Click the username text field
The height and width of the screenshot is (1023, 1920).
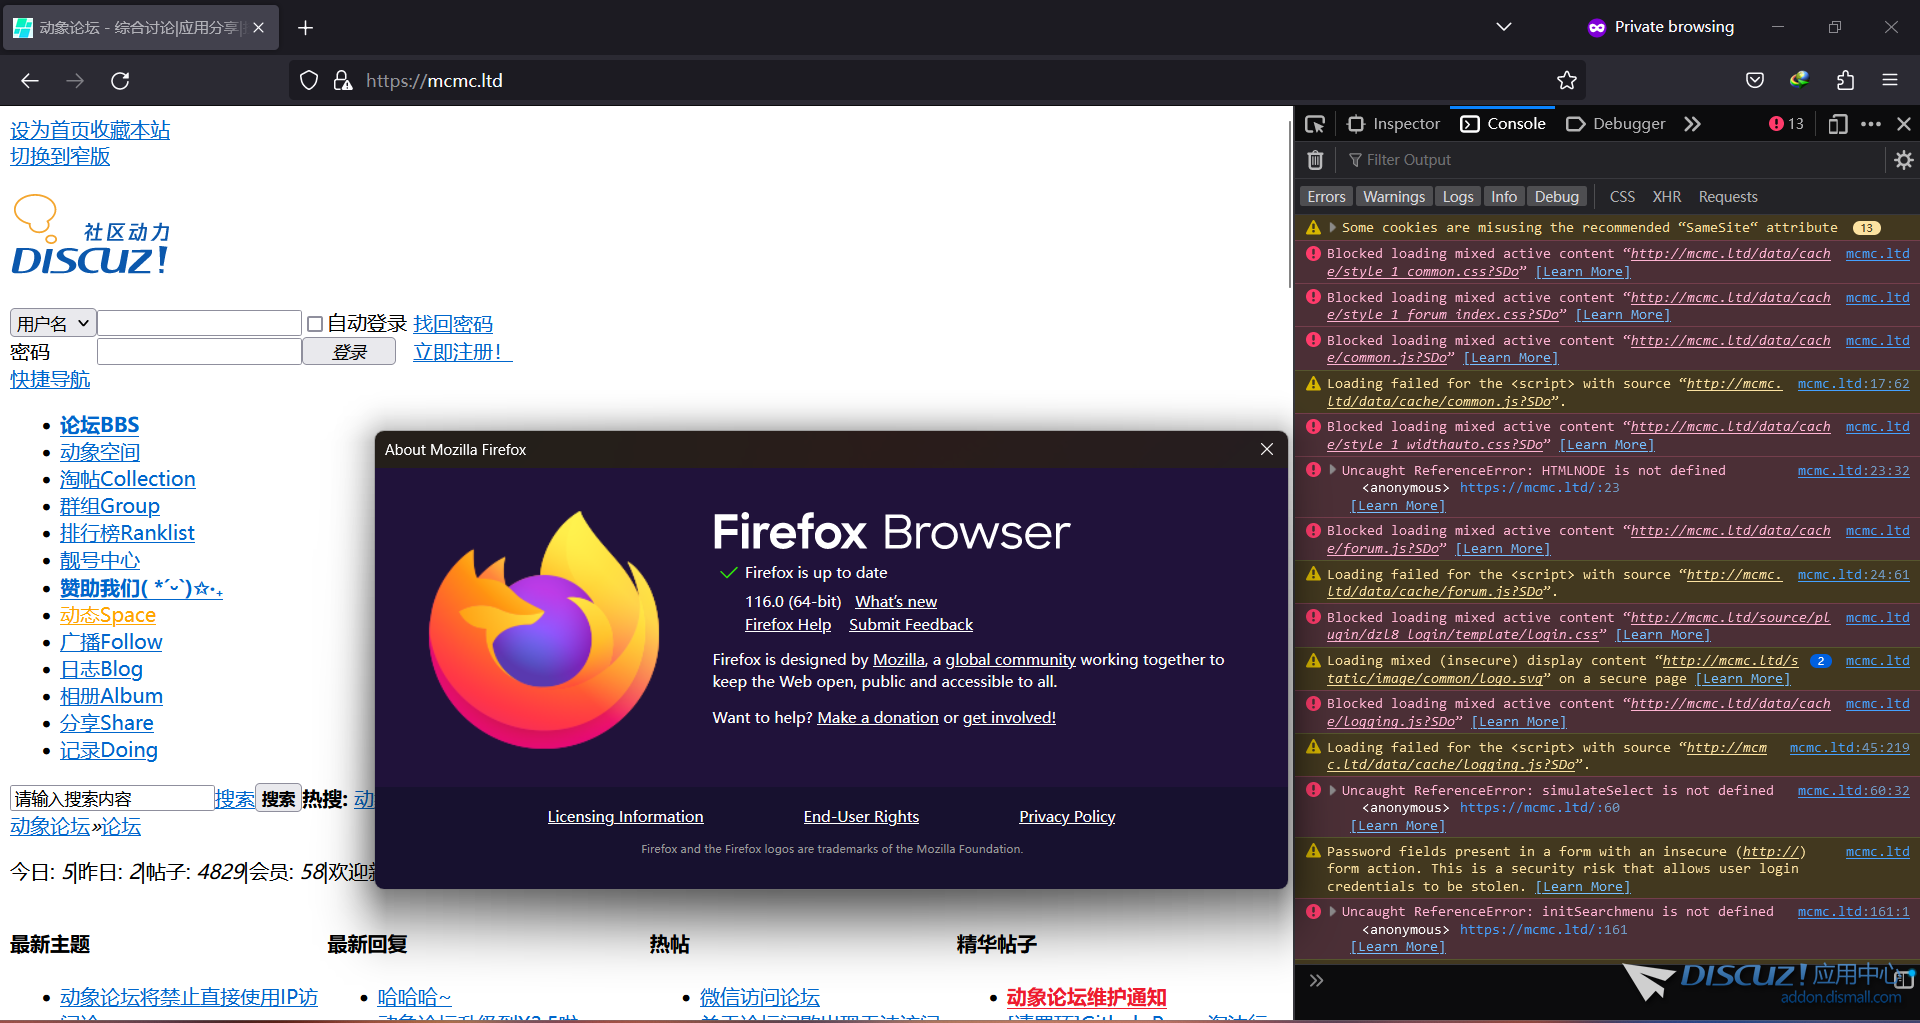(199, 323)
